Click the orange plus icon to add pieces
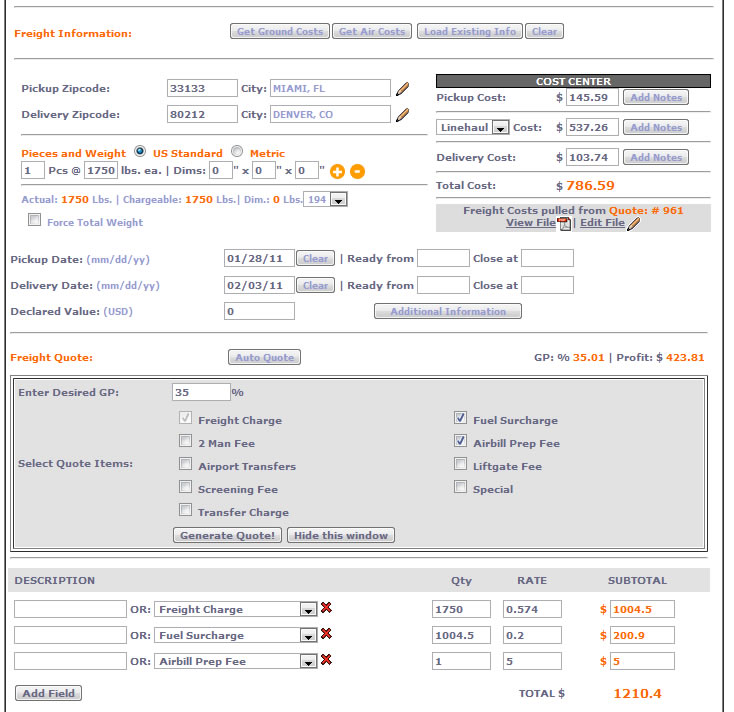The width and height of the screenshot is (734, 712). pos(338,171)
